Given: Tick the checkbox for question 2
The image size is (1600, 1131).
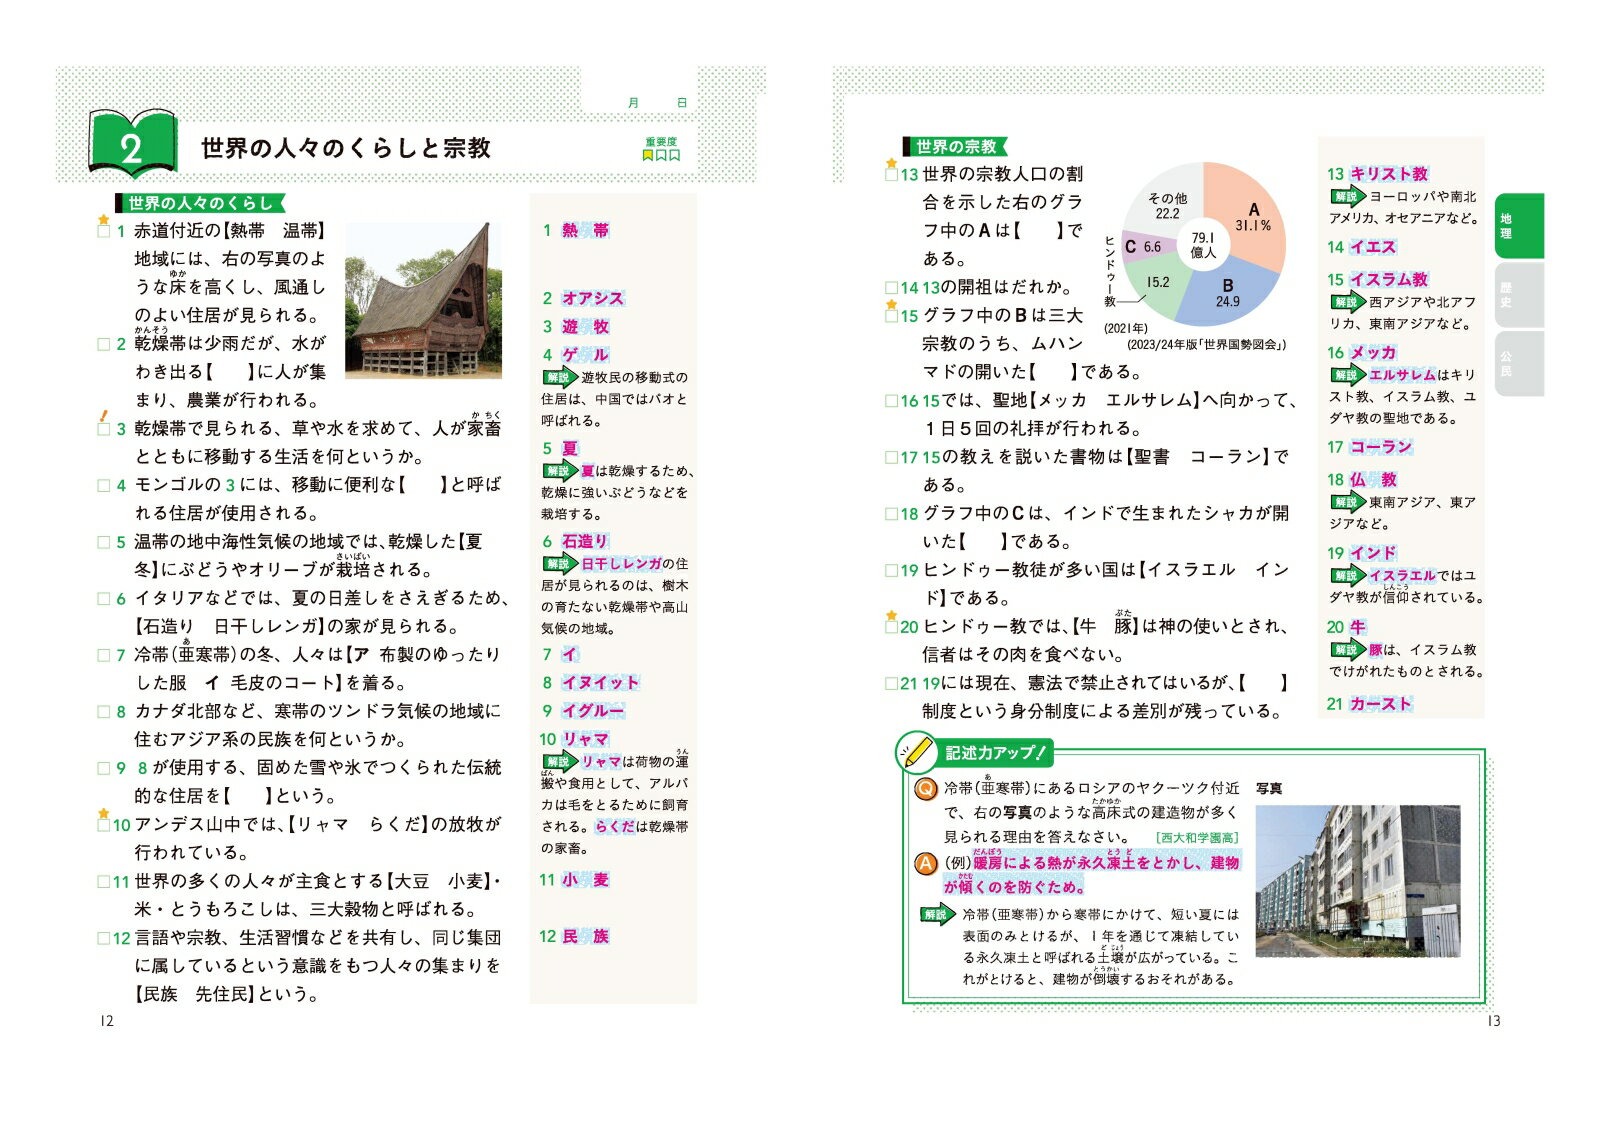Looking at the screenshot, I should click(103, 344).
